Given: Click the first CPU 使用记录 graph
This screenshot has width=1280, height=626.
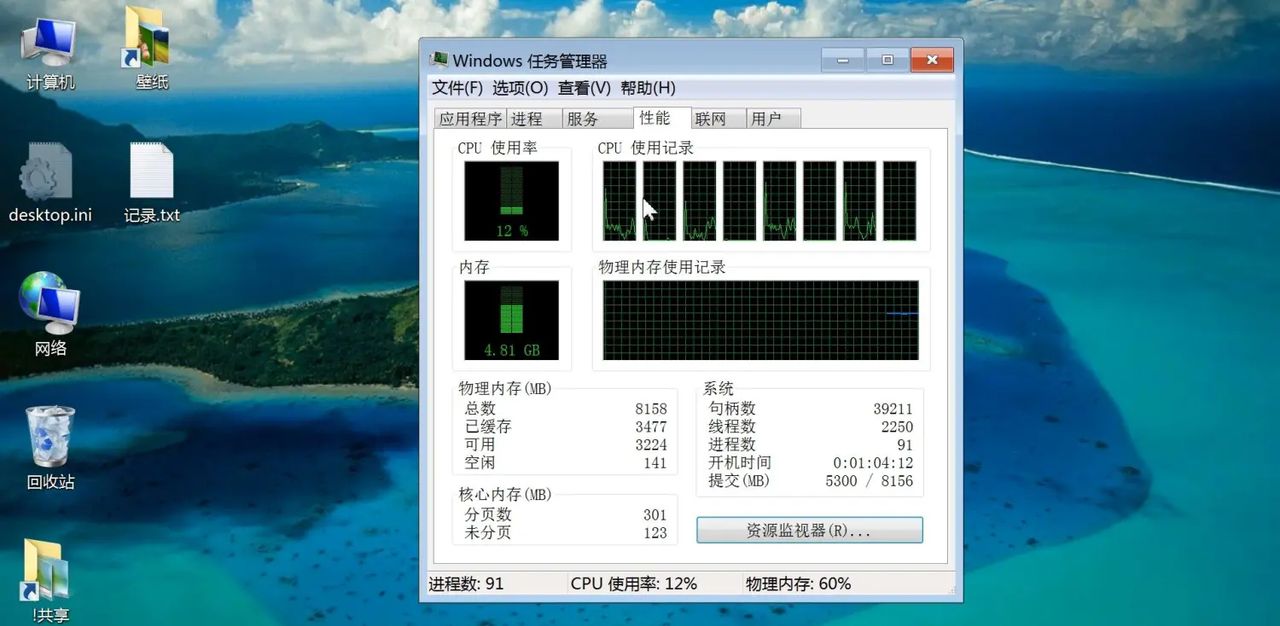Looking at the screenshot, I should pyautogui.click(x=620, y=199).
